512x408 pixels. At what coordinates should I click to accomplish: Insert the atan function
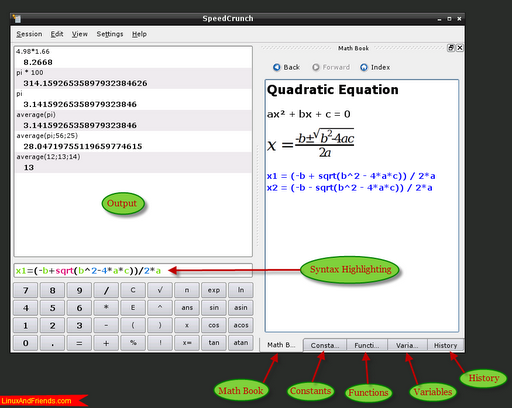pos(241,343)
